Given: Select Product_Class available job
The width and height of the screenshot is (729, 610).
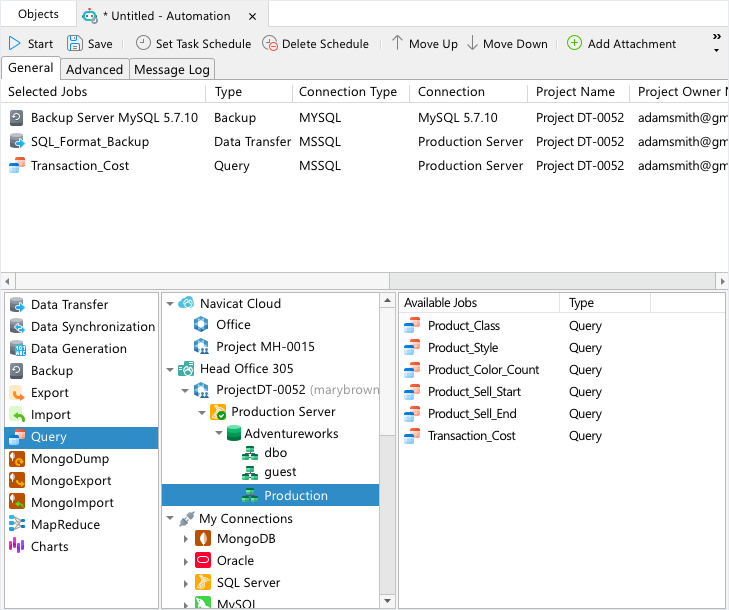Looking at the screenshot, I should click(562, 325).
